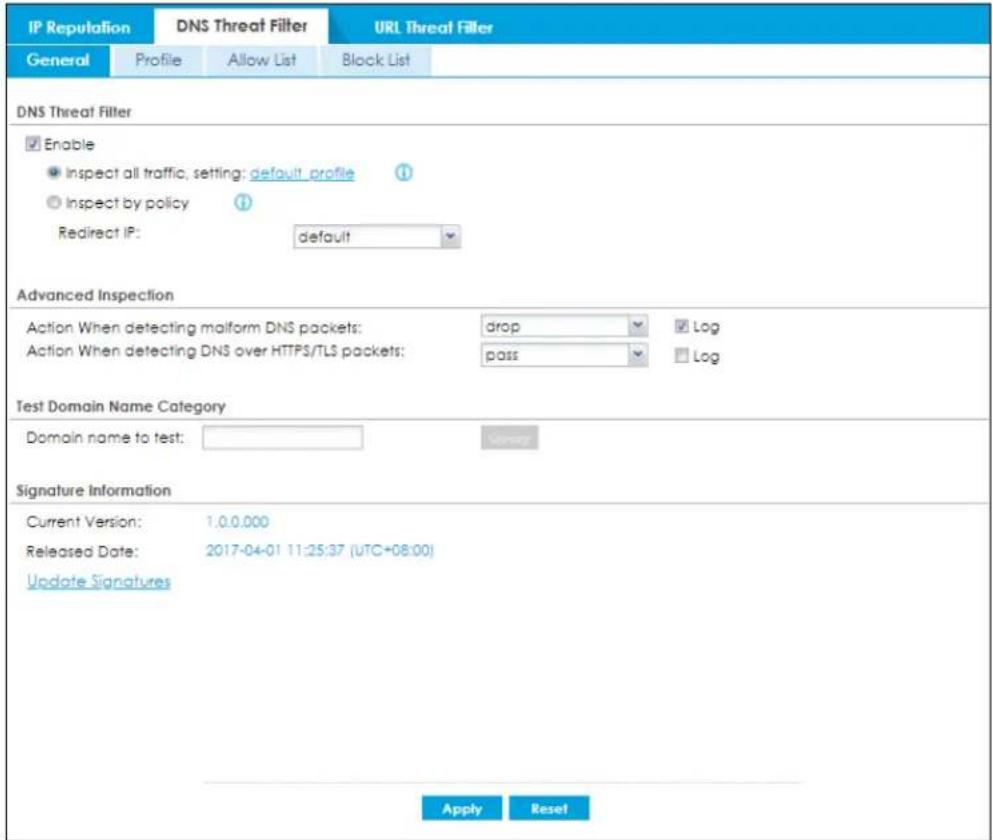Viewport: 993px width, 840px height.
Task: Open DNS over HTTPS/TLS action dropdown
Action: point(564,355)
